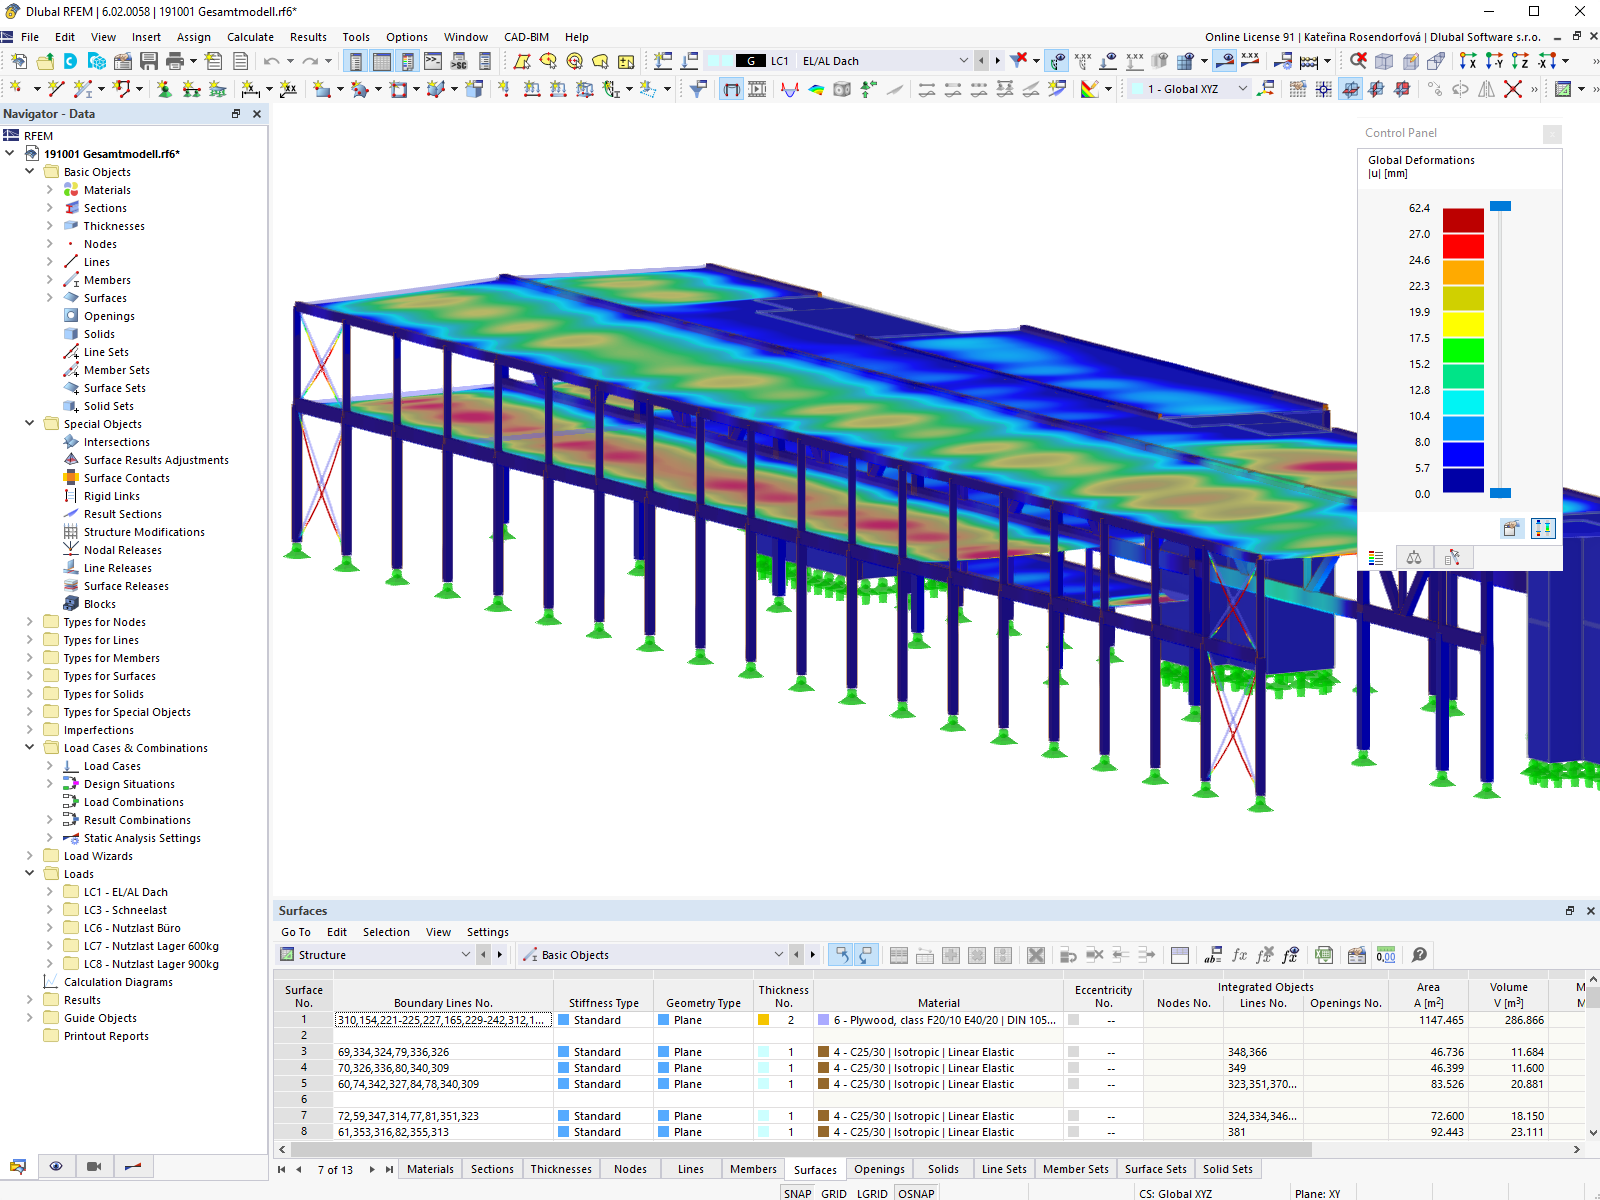Image resolution: width=1600 pixels, height=1200 pixels.
Task: Open the Calculate menu
Action: tap(250, 37)
